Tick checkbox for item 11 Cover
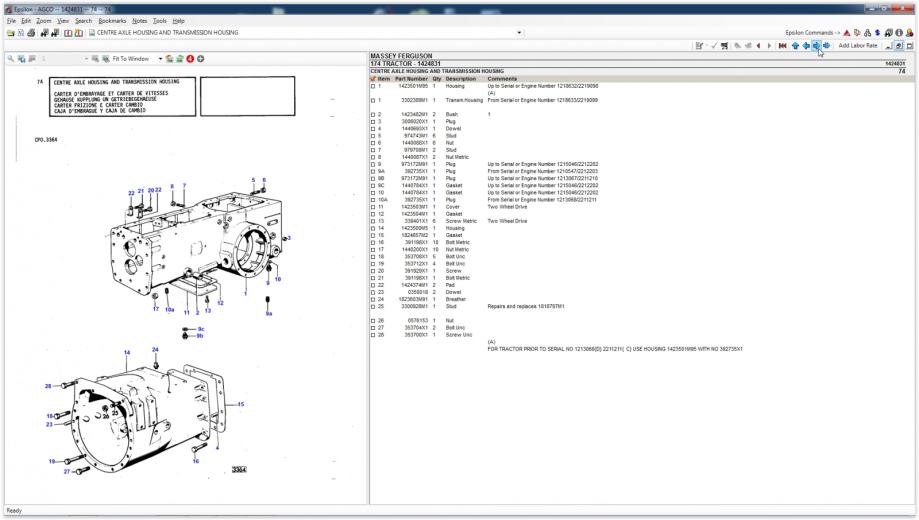 pyautogui.click(x=373, y=207)
